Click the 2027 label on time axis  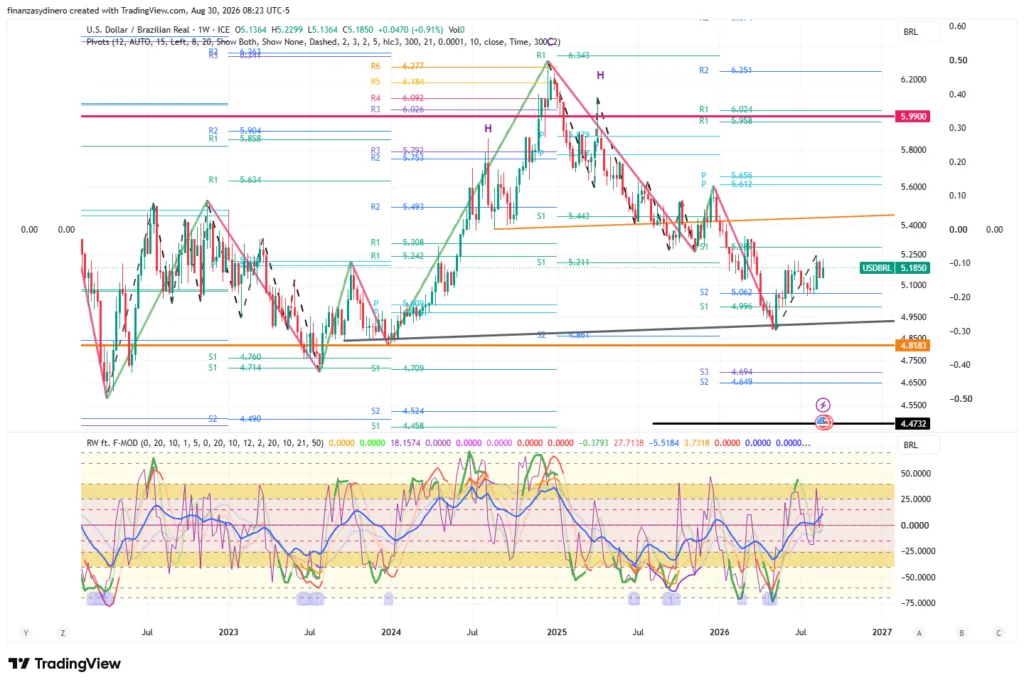(x=882, y=632)
